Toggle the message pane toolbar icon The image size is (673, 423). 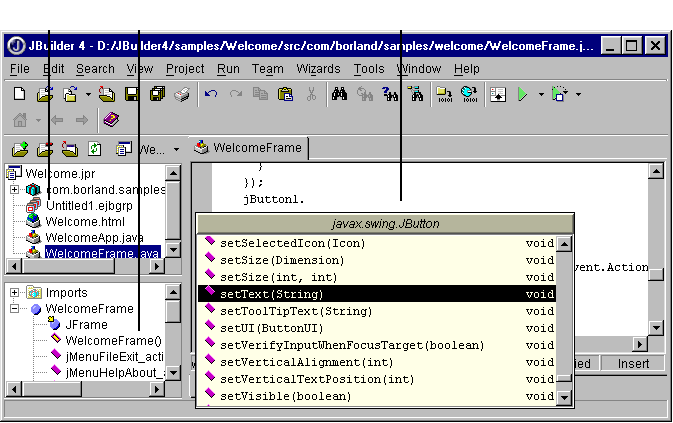pos(498,94)
